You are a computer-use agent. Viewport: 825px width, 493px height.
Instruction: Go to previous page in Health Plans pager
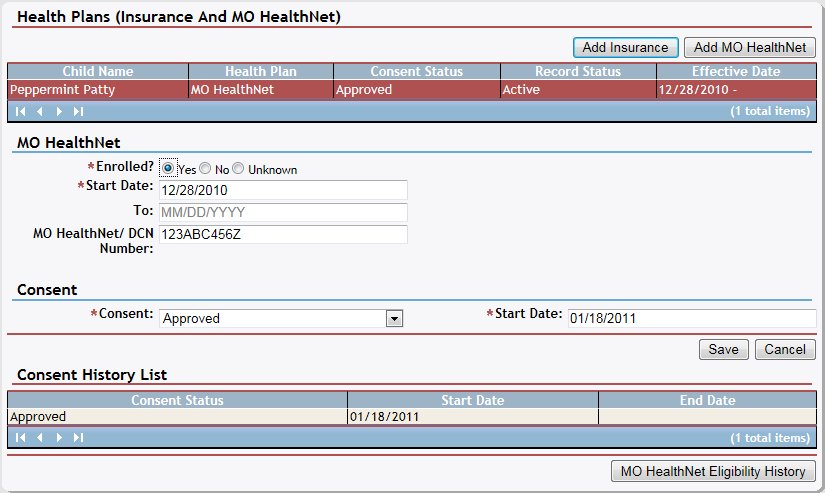[x=40, y=111]
